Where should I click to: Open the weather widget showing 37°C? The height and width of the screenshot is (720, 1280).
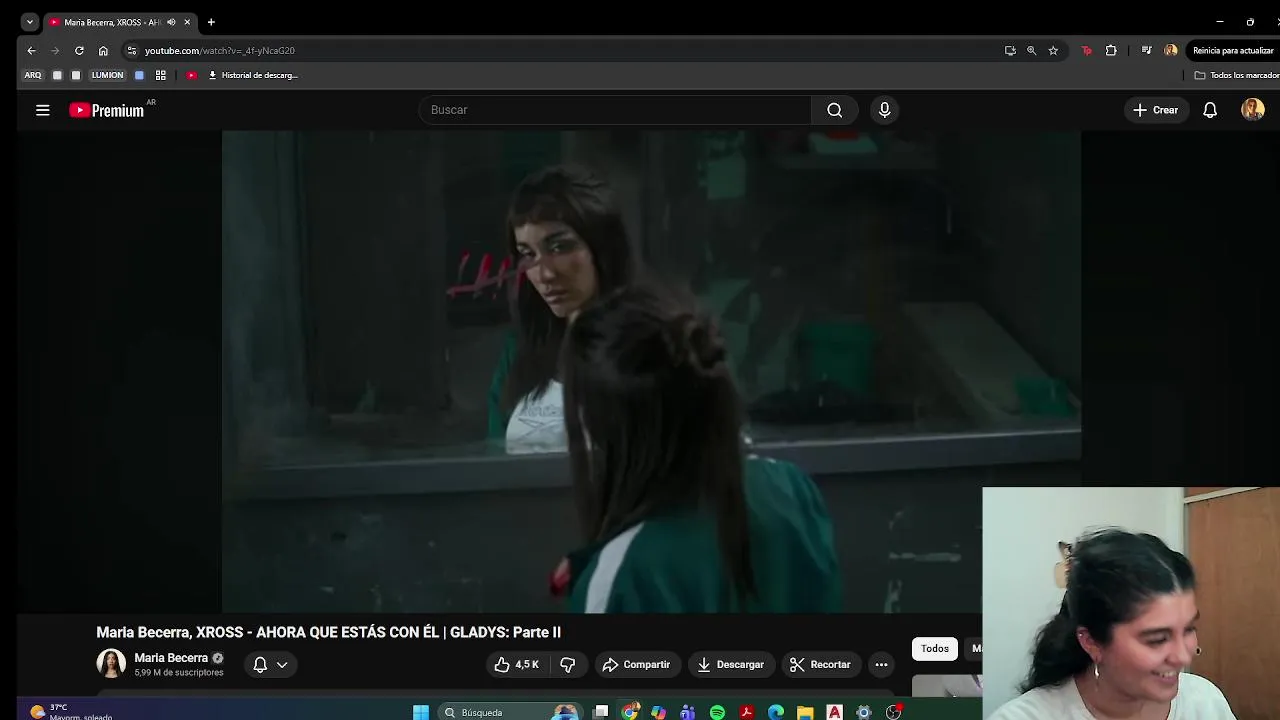(72, 712)
